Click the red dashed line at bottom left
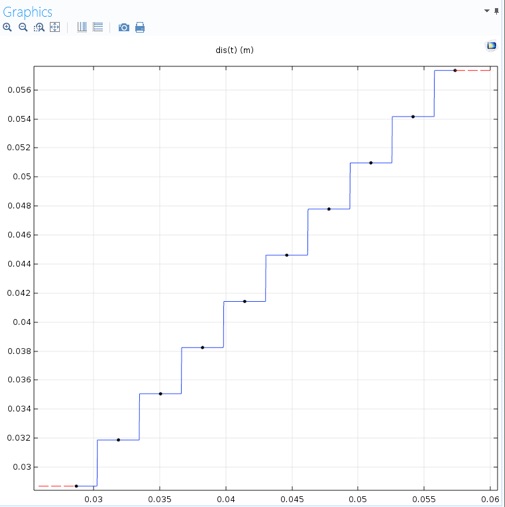 56,486
